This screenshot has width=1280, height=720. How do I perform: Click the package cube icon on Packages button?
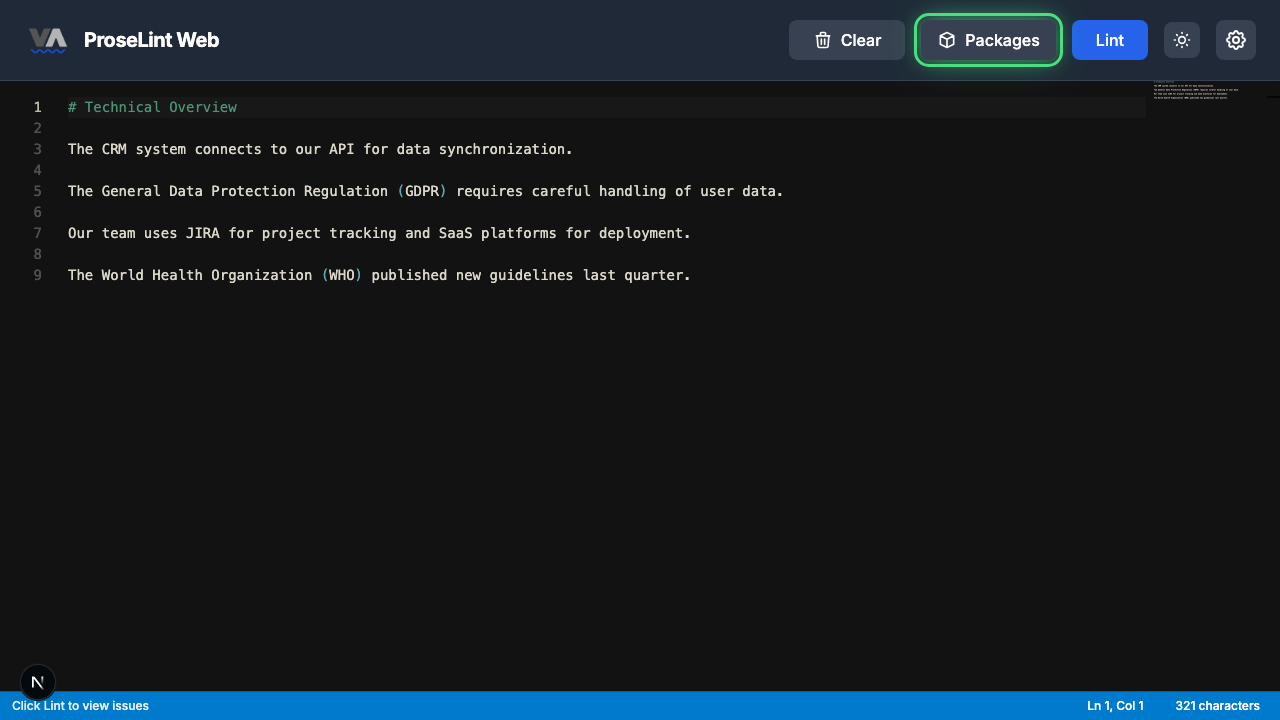(946, 40)
